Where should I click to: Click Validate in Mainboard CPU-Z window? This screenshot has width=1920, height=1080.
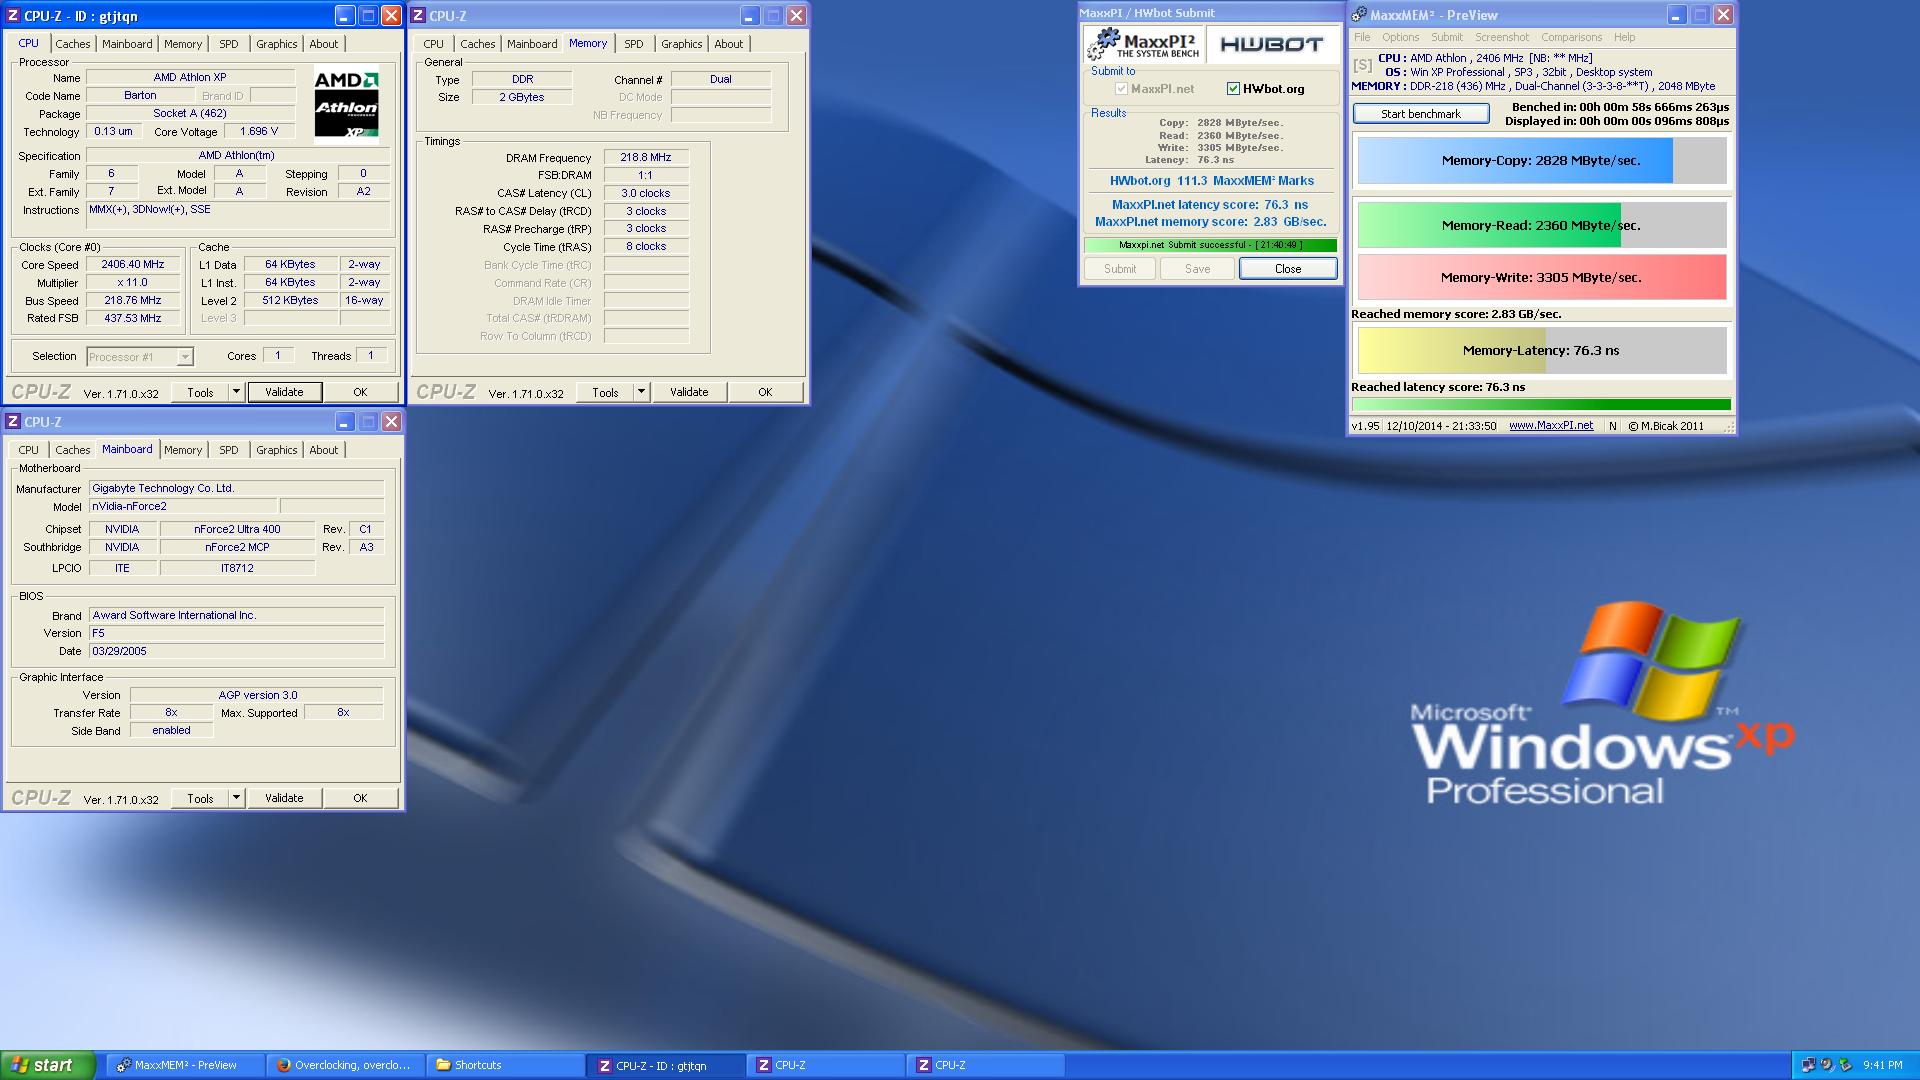pos(284,798)
